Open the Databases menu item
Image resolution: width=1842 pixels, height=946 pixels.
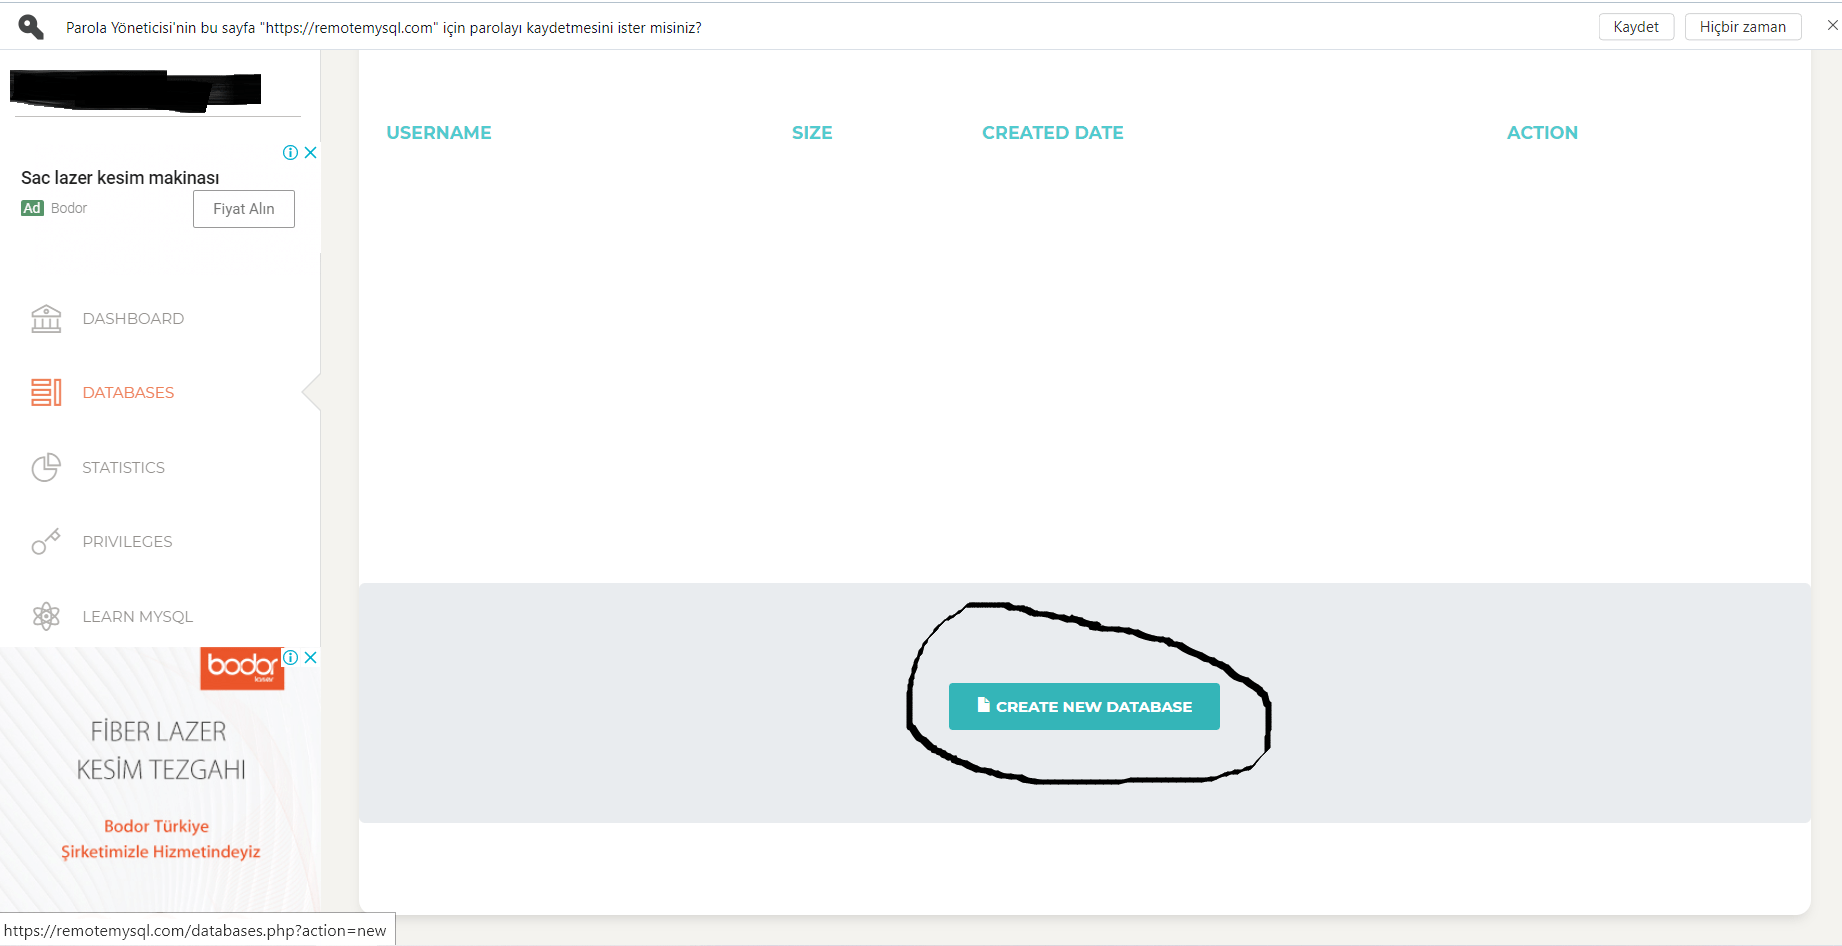point(128,392)
